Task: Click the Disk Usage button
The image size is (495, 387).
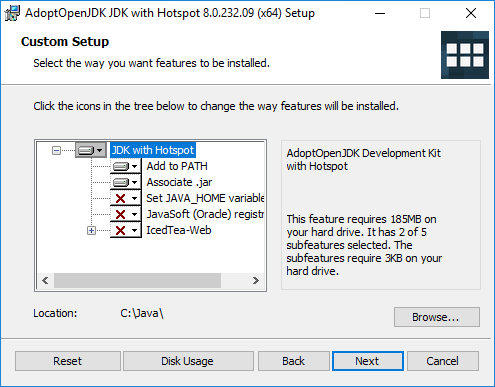Action: click(188, 361)
